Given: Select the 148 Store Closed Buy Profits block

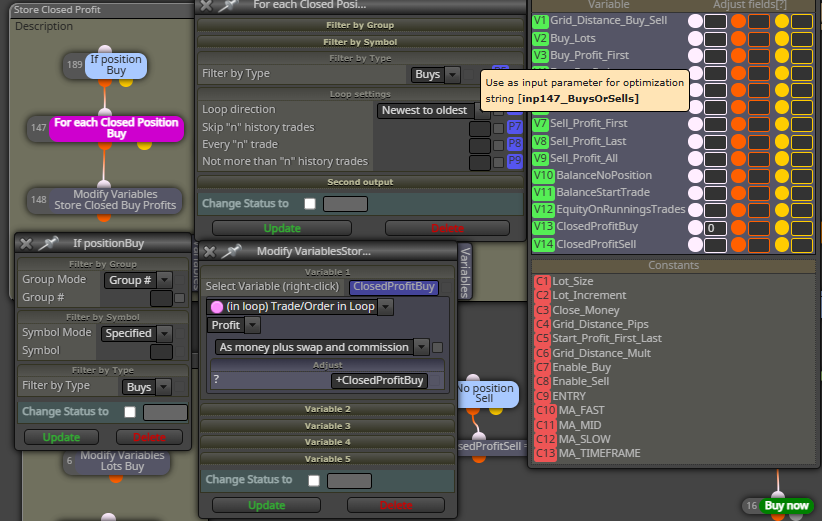Looking at the screenshot, I should click(x=115, y=200).
